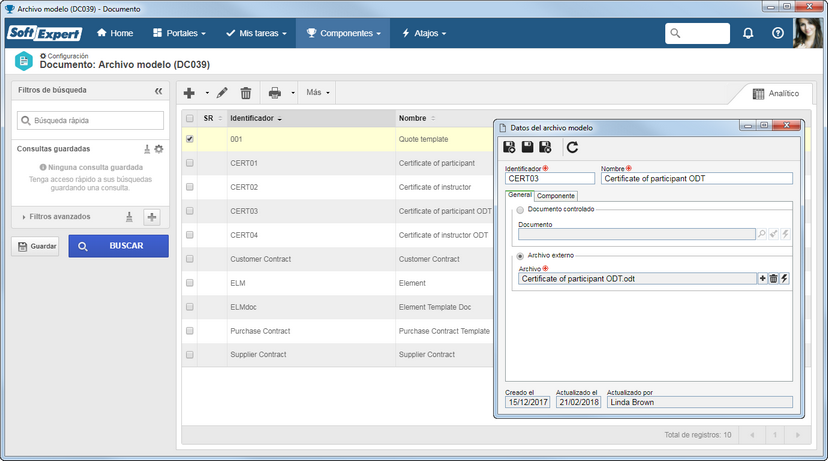The image size is (828, 461).
Task: Click the edit pencil icon
Action: tap(222, 93)
